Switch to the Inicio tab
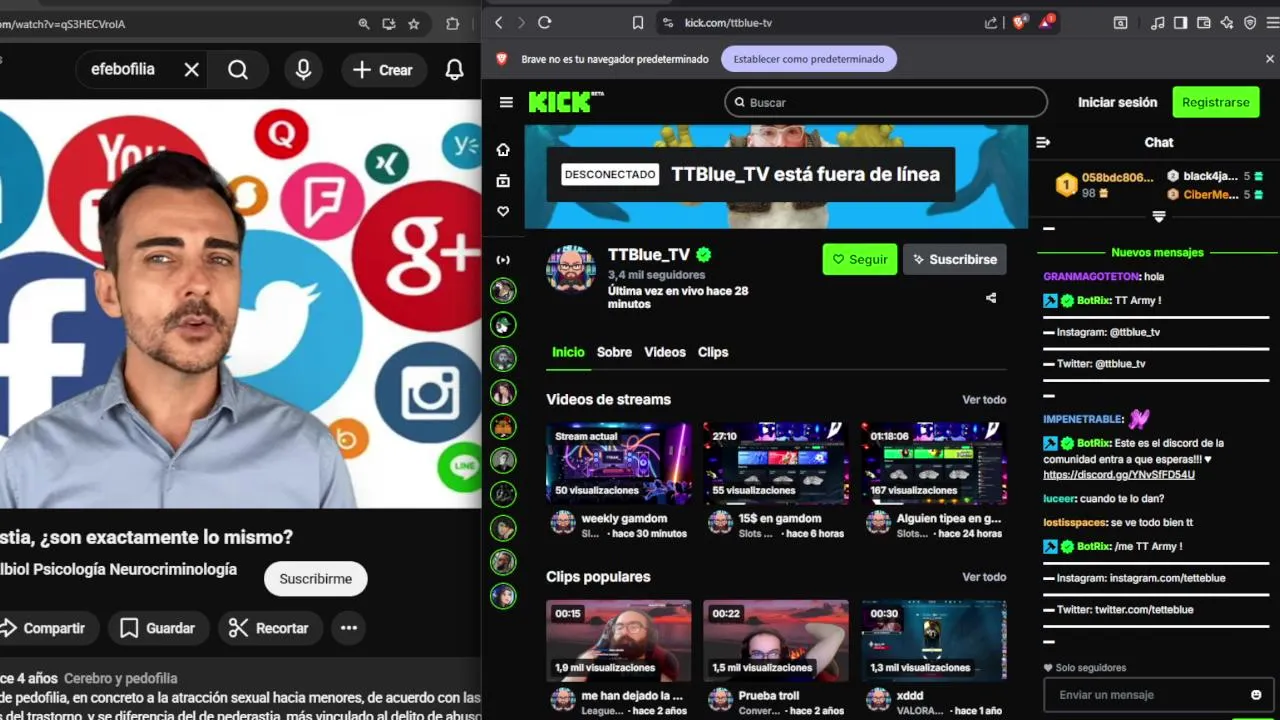The height and width of the screenshot is (720, 1280). point(568,352)
